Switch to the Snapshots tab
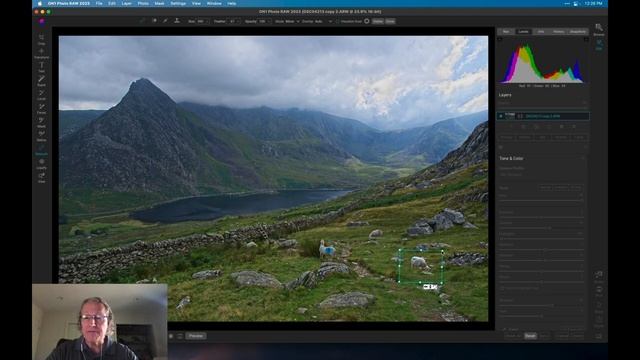This screenshot has height=360, width=640. click(578, 31)
